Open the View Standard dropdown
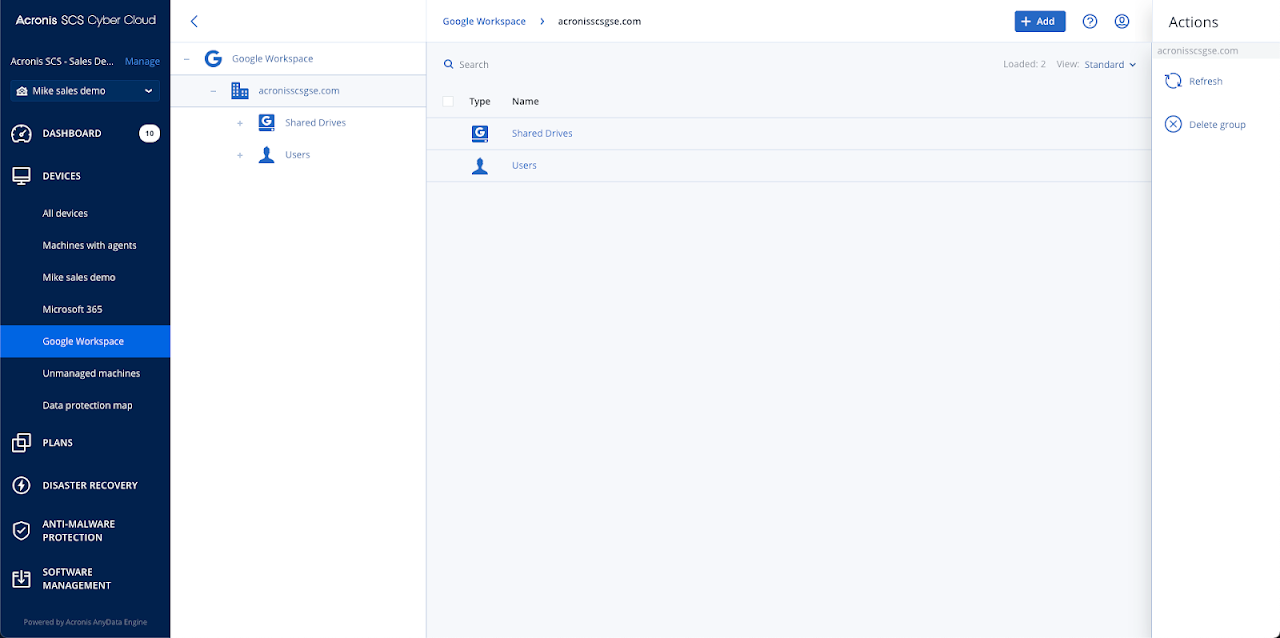The height and width of the screenshot is (638, 1280). point(1110,65)
